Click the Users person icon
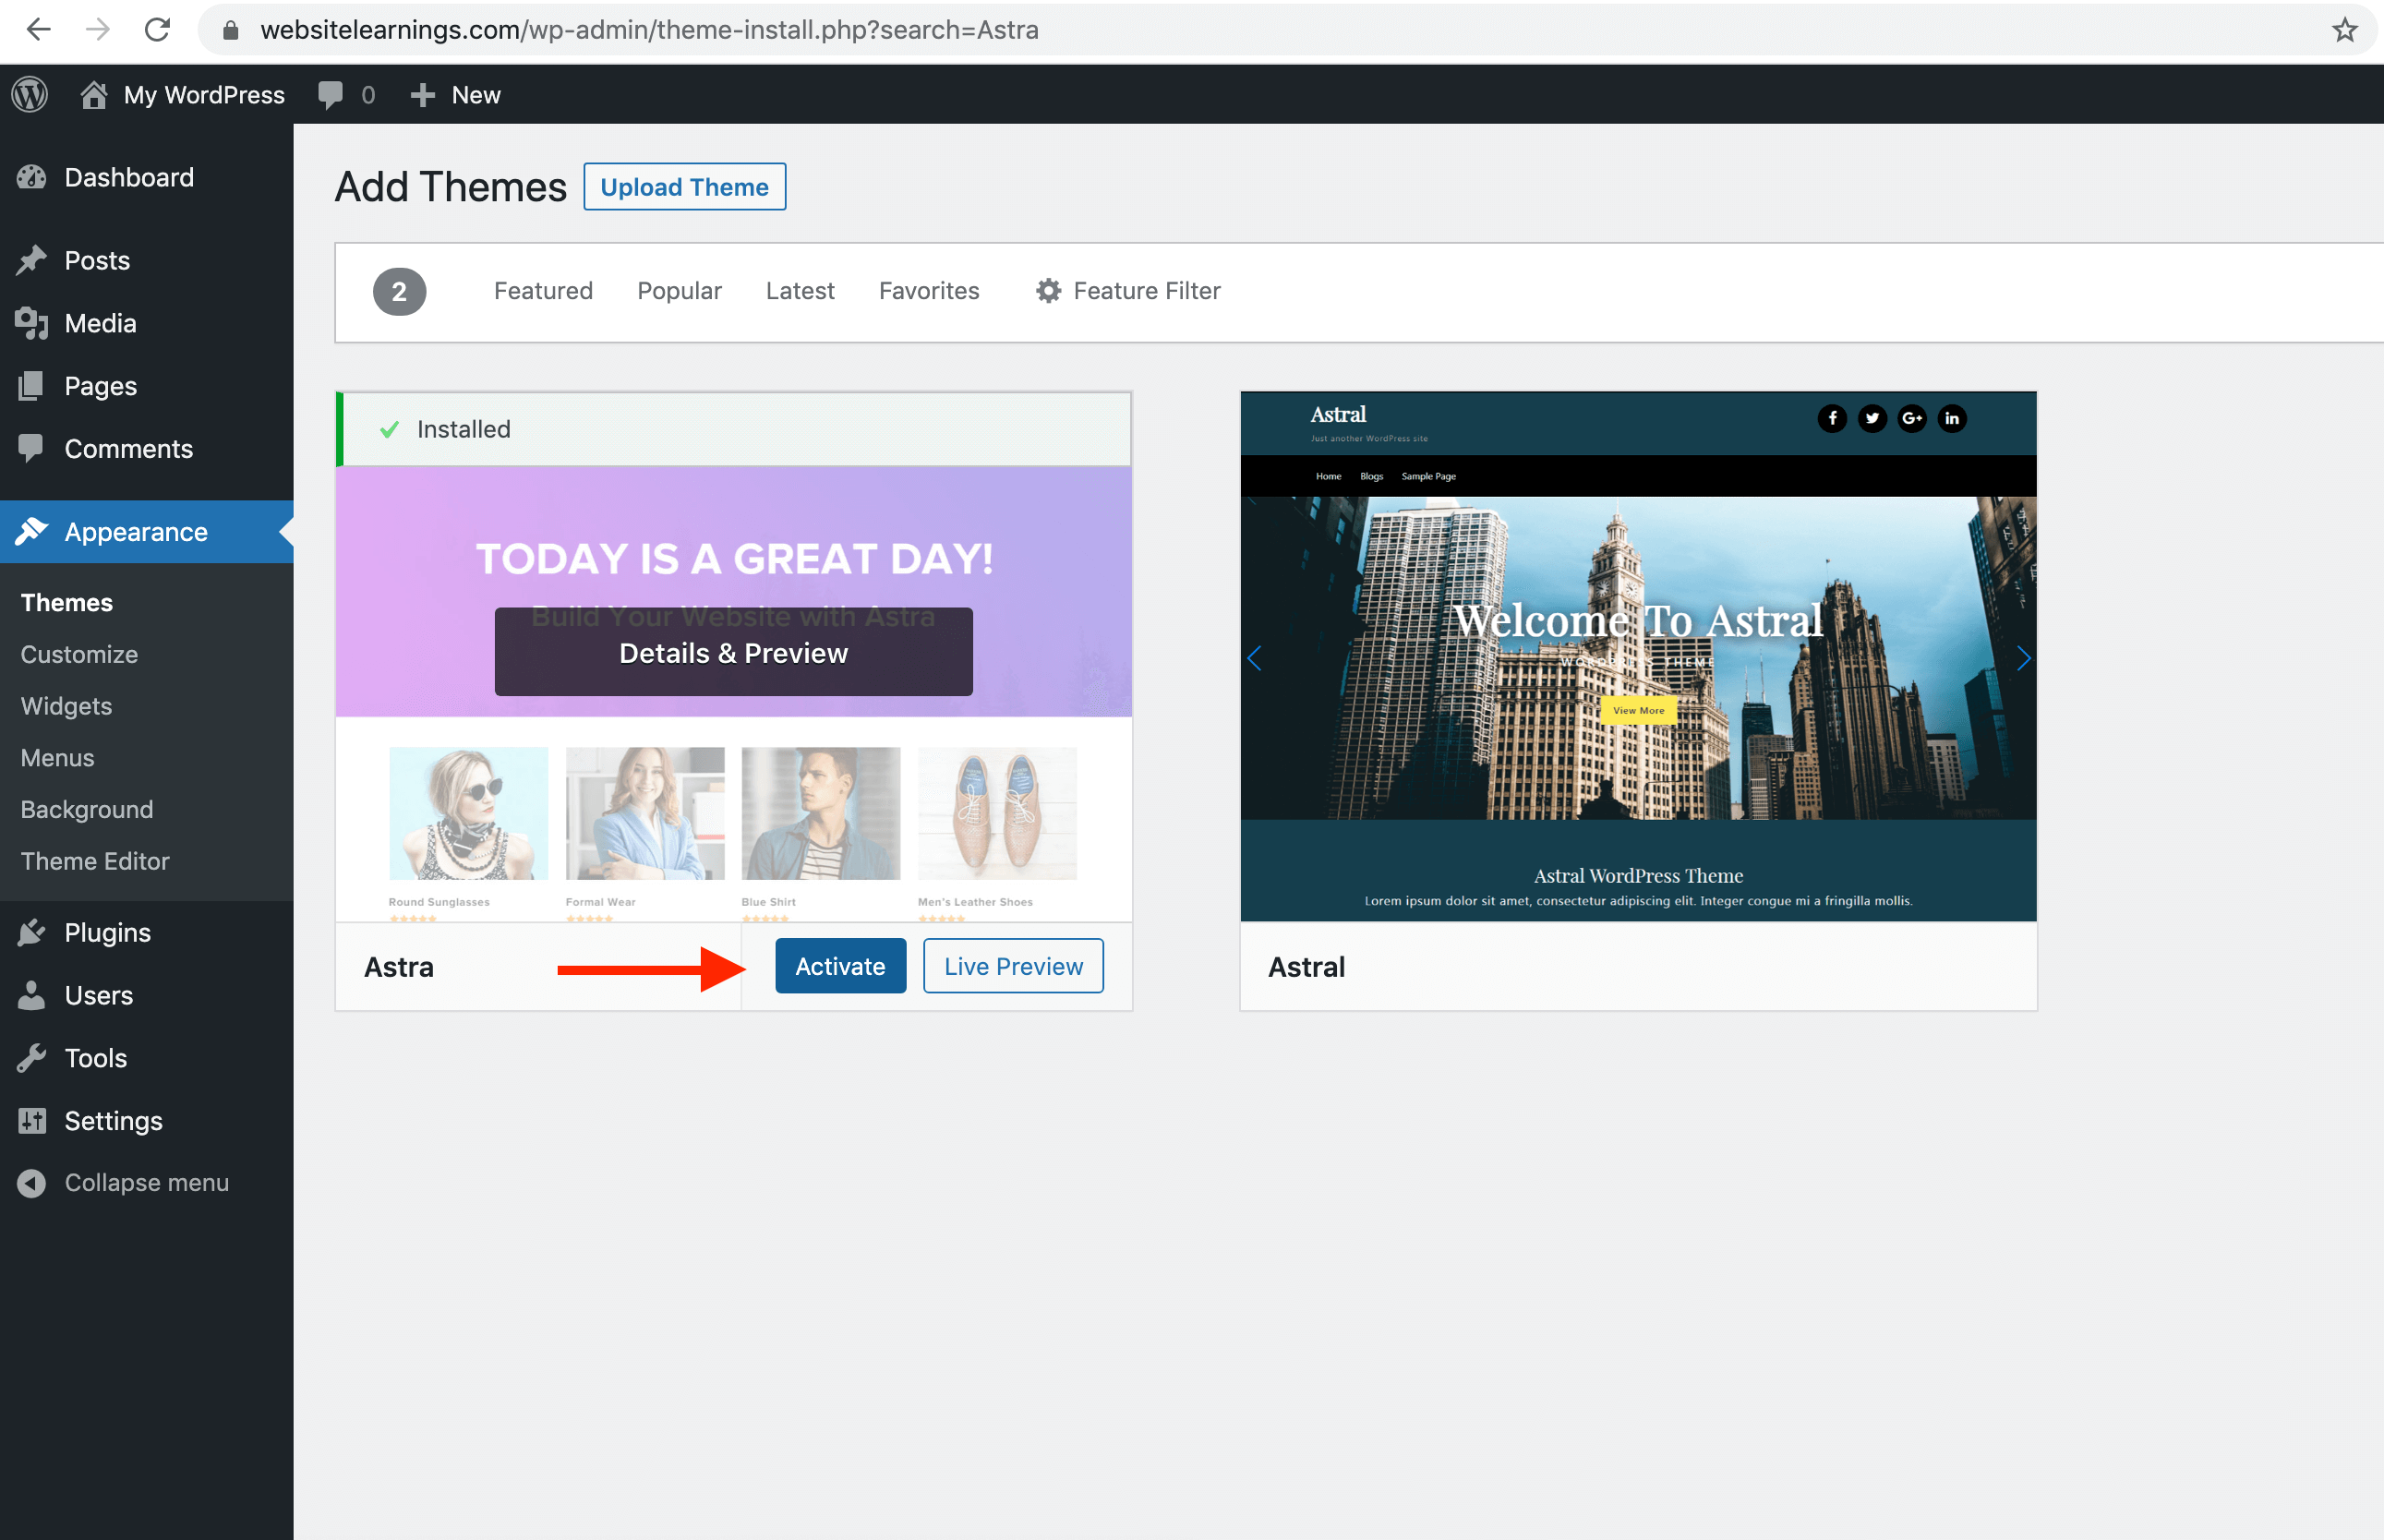The height and width of the screenshot is (1540, 2384). point(31,995)
